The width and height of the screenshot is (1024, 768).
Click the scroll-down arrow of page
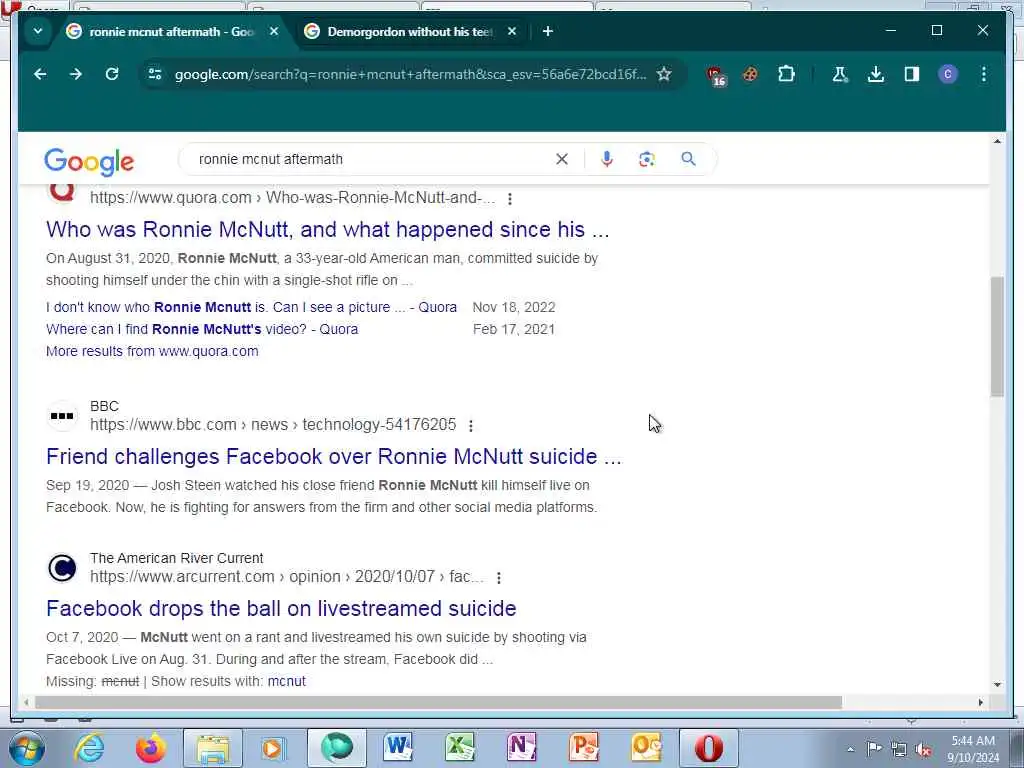(x=997, y=684)
